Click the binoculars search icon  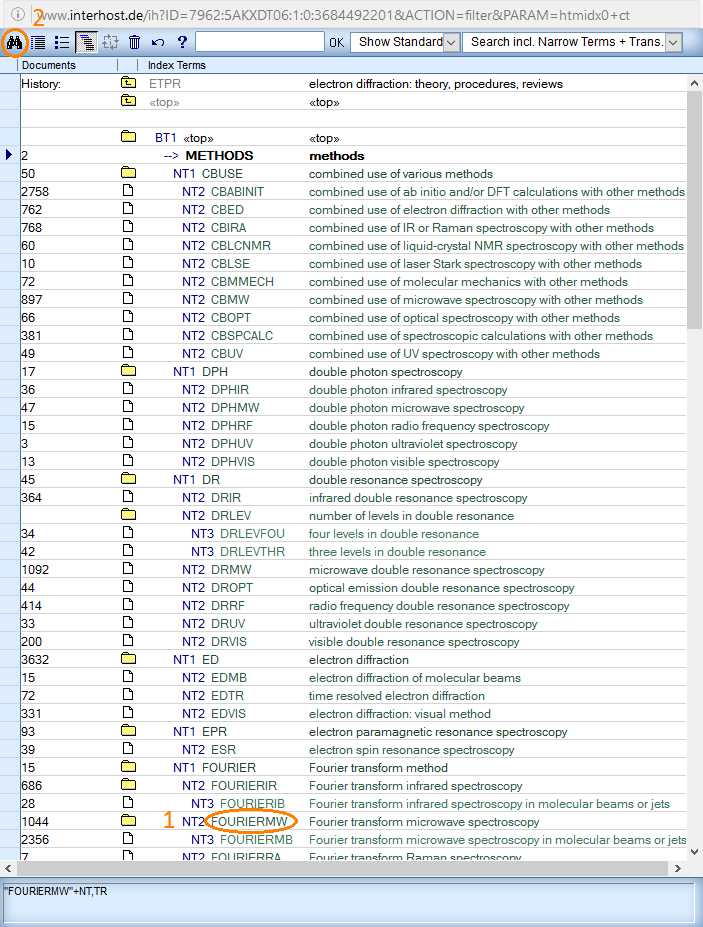tap(15, 42)
